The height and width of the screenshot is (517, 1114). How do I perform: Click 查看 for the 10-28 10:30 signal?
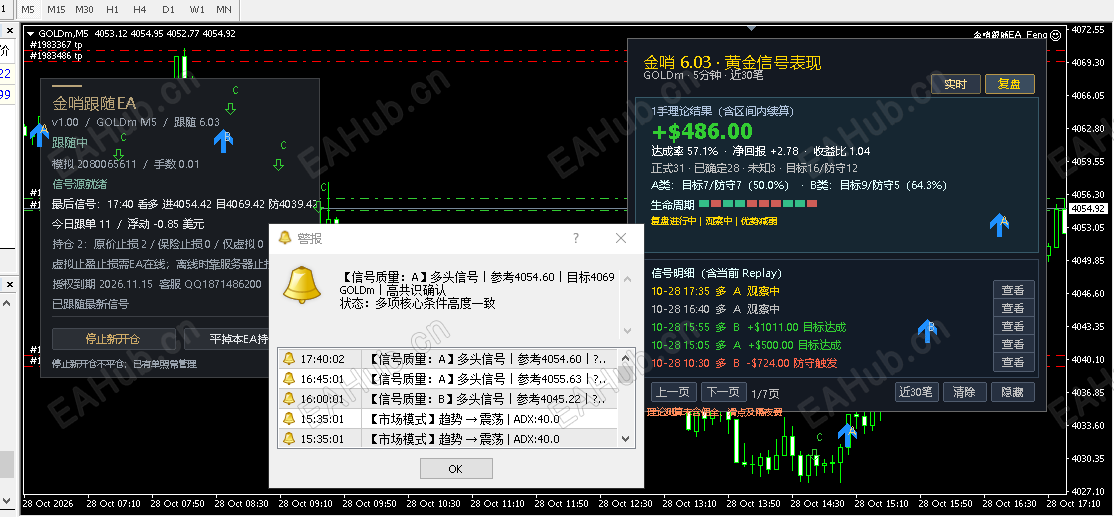coord(1013,362)
